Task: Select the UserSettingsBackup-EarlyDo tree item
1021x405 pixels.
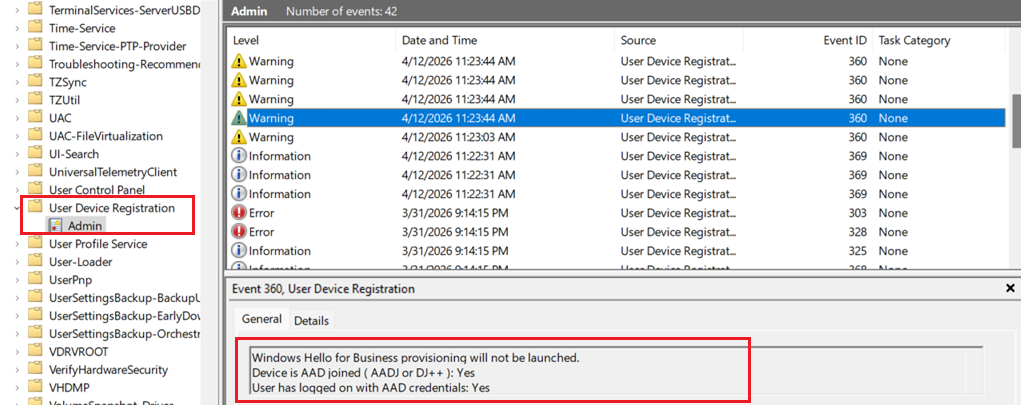Action: click(x=124, y=316)
